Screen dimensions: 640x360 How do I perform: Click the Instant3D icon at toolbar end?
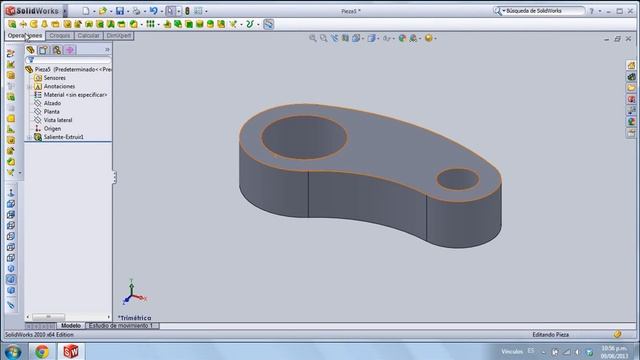point(268,24)
